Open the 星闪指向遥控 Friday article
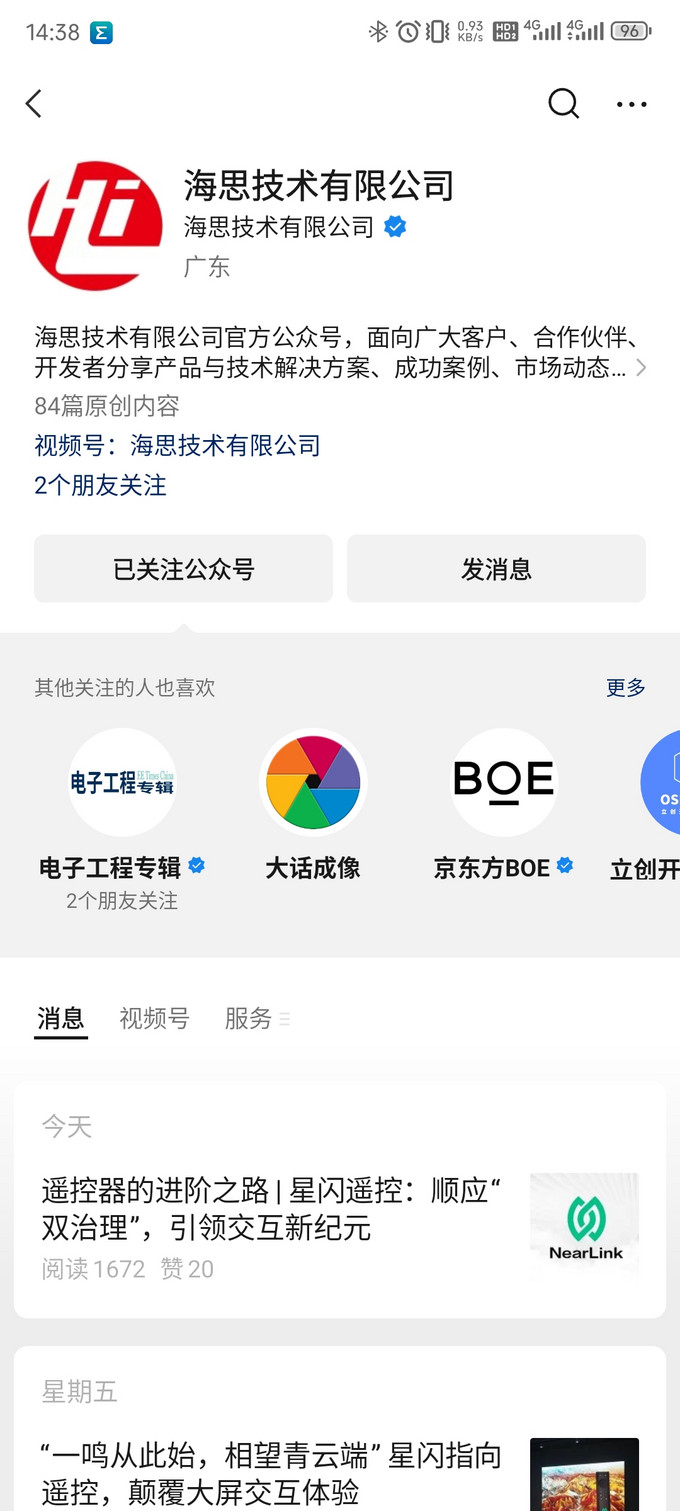 coord(271,1473)
